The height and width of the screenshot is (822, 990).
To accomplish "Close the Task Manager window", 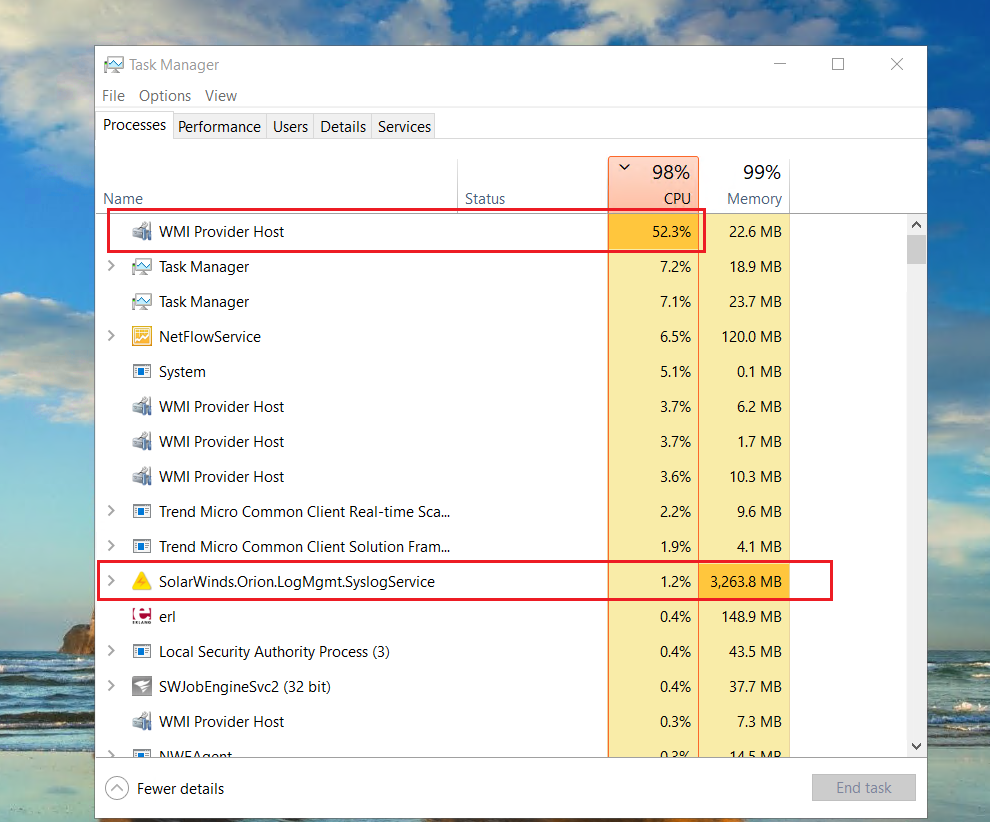I will [x=897, y=64].
